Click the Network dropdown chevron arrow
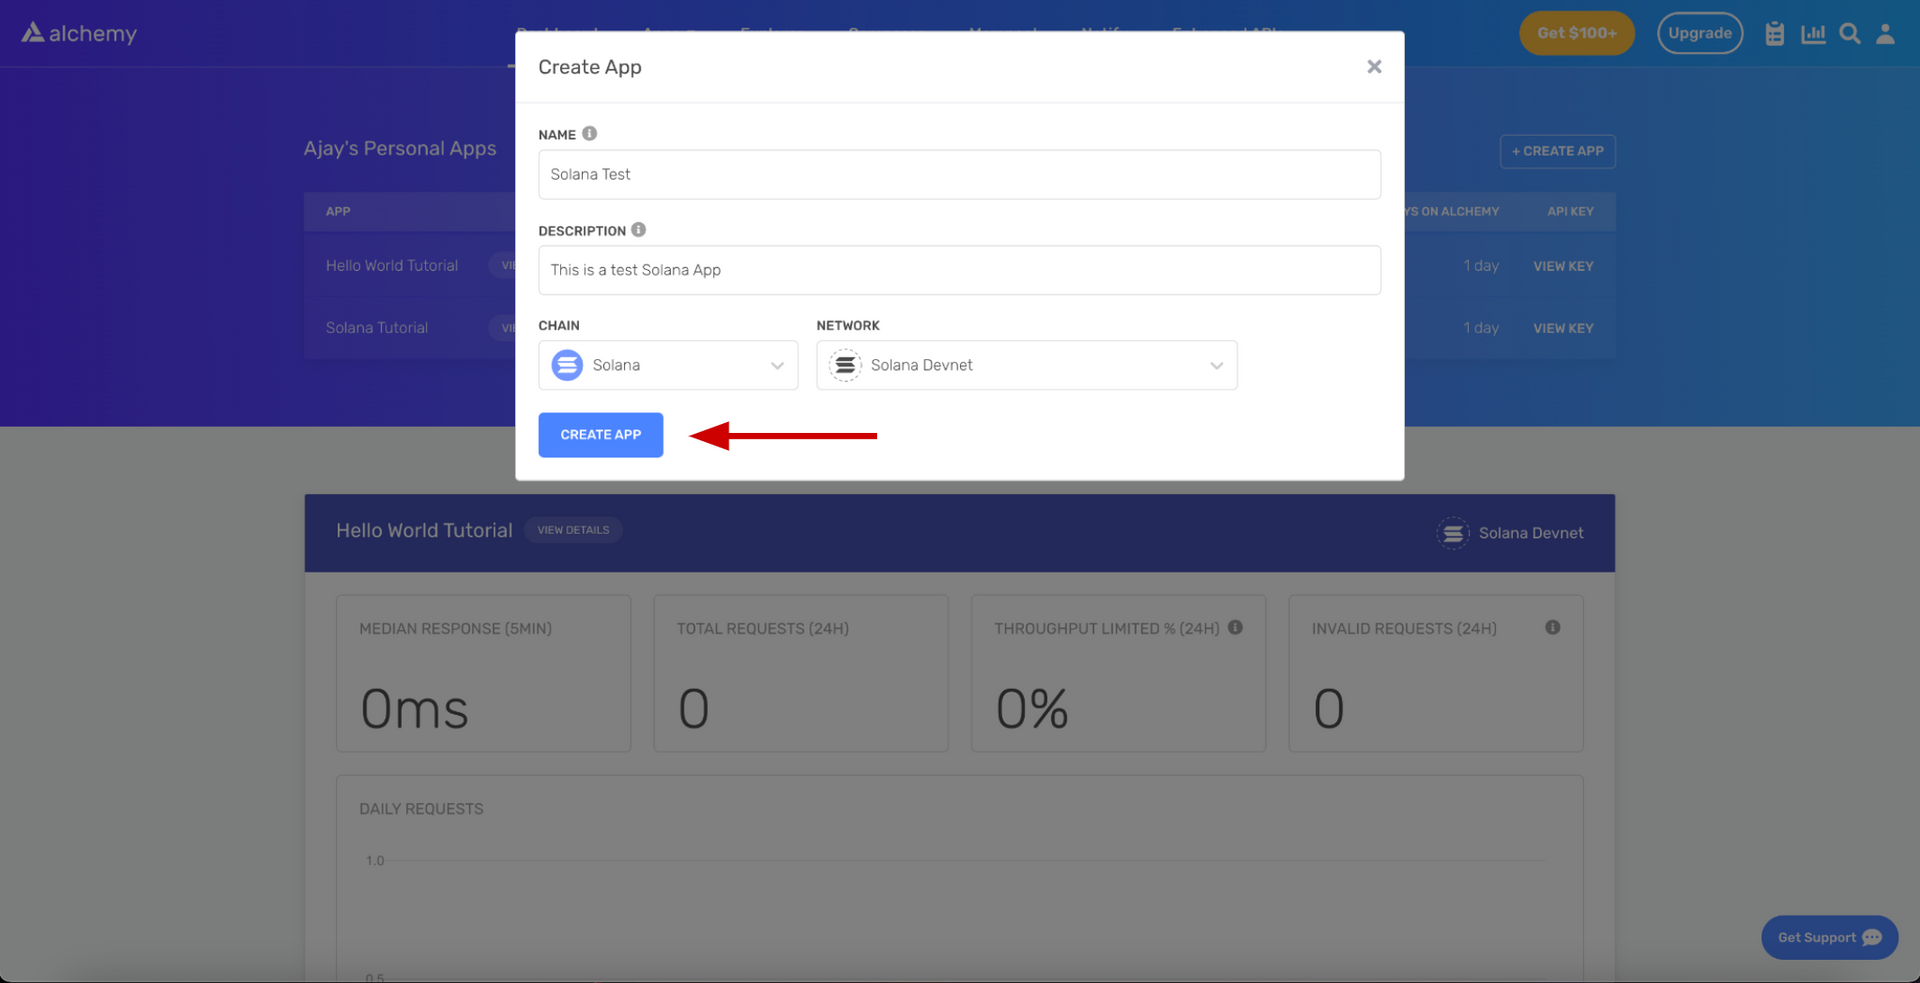 [x=1216, y=366]
